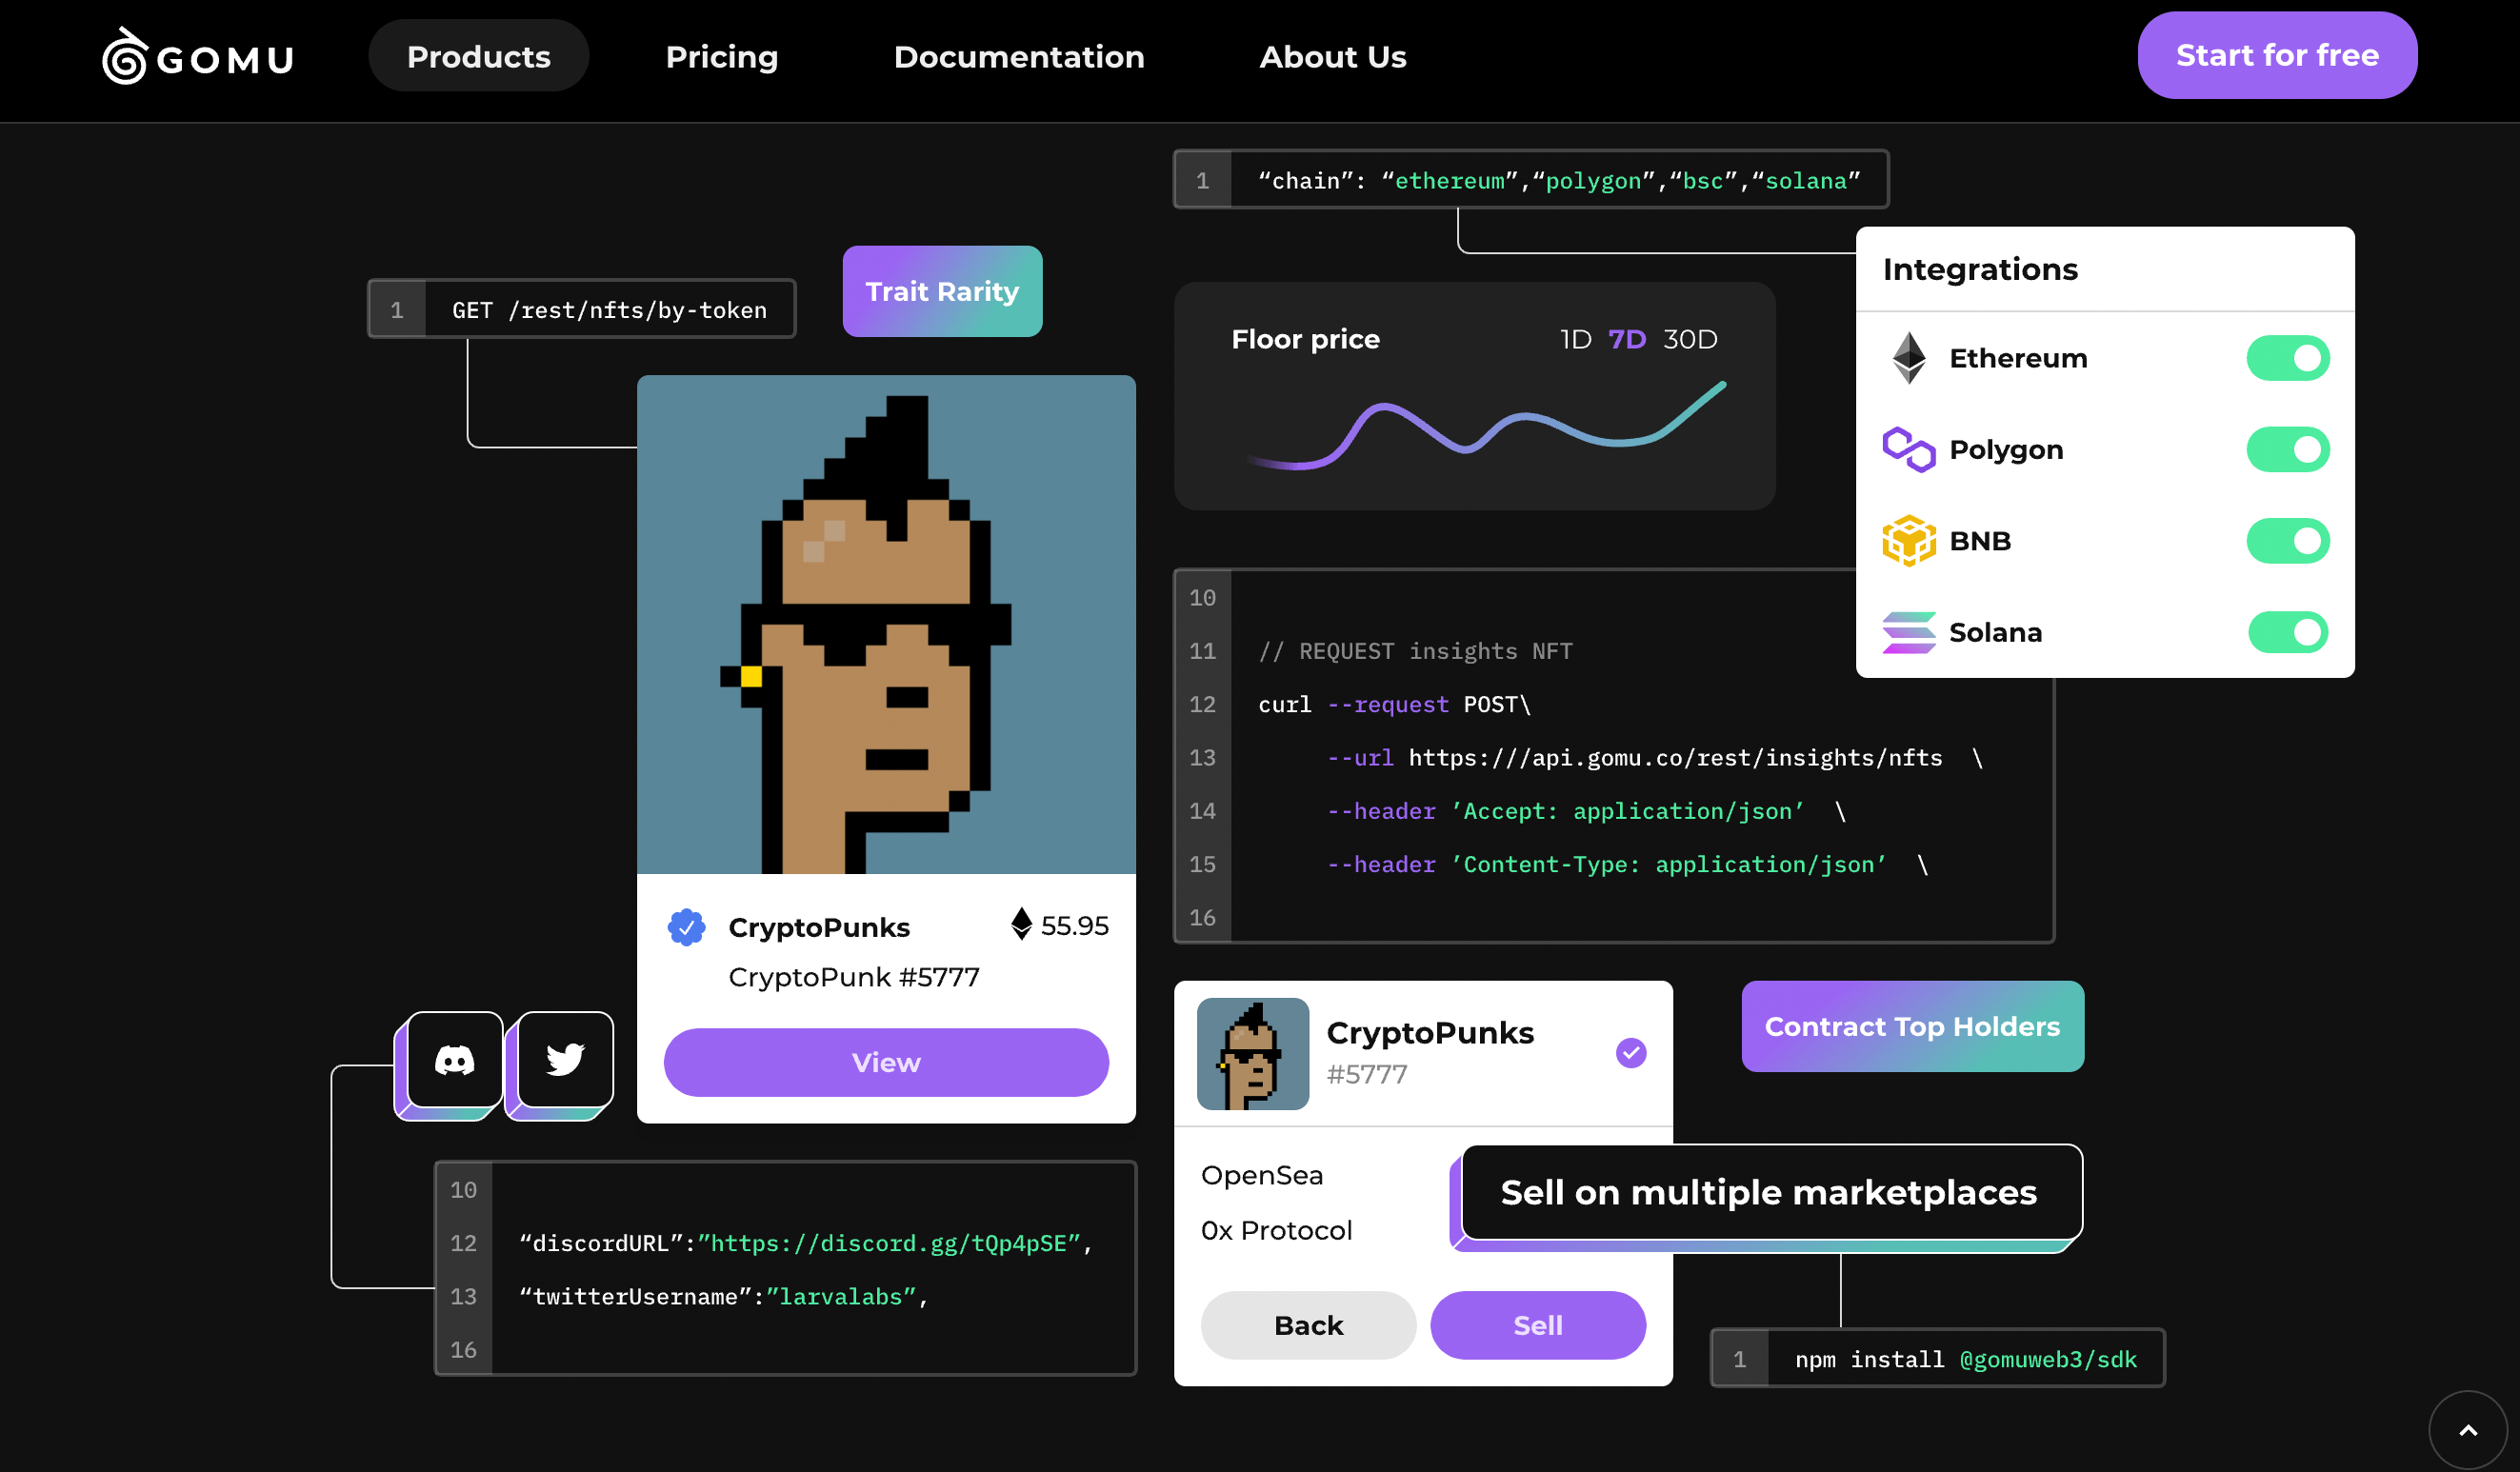Click the blue verified badge beside CryptoPunks
The image size is (2520, 1472).
coord(686,927)
